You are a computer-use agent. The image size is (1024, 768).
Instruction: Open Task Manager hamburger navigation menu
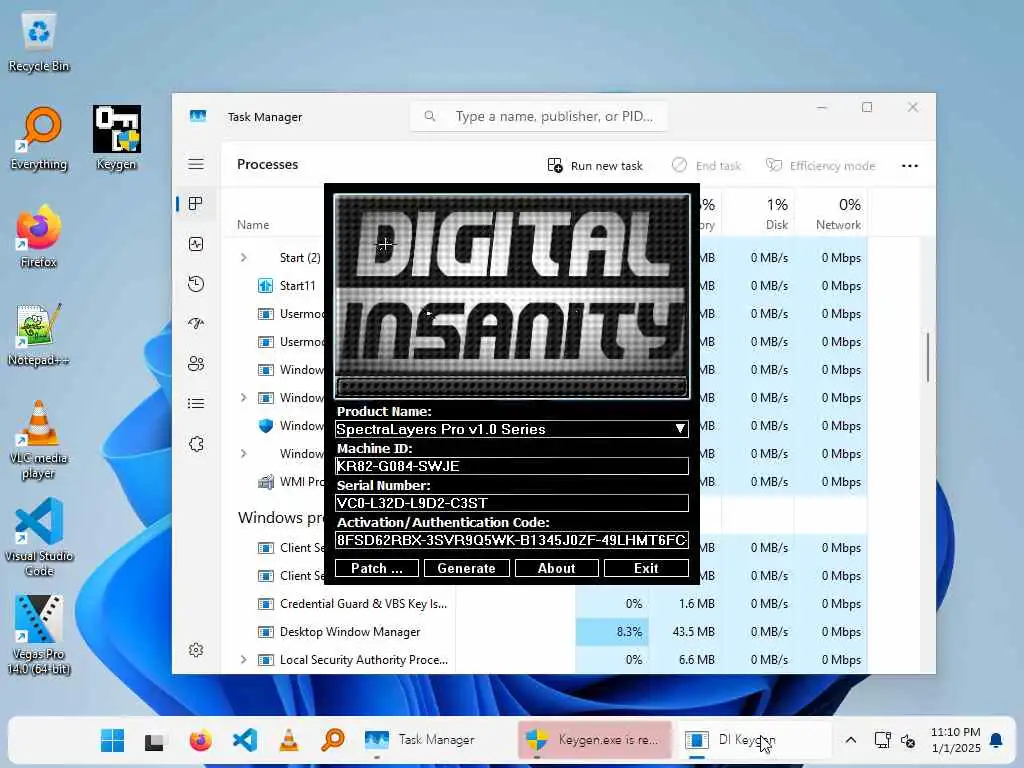coord(196,164)
